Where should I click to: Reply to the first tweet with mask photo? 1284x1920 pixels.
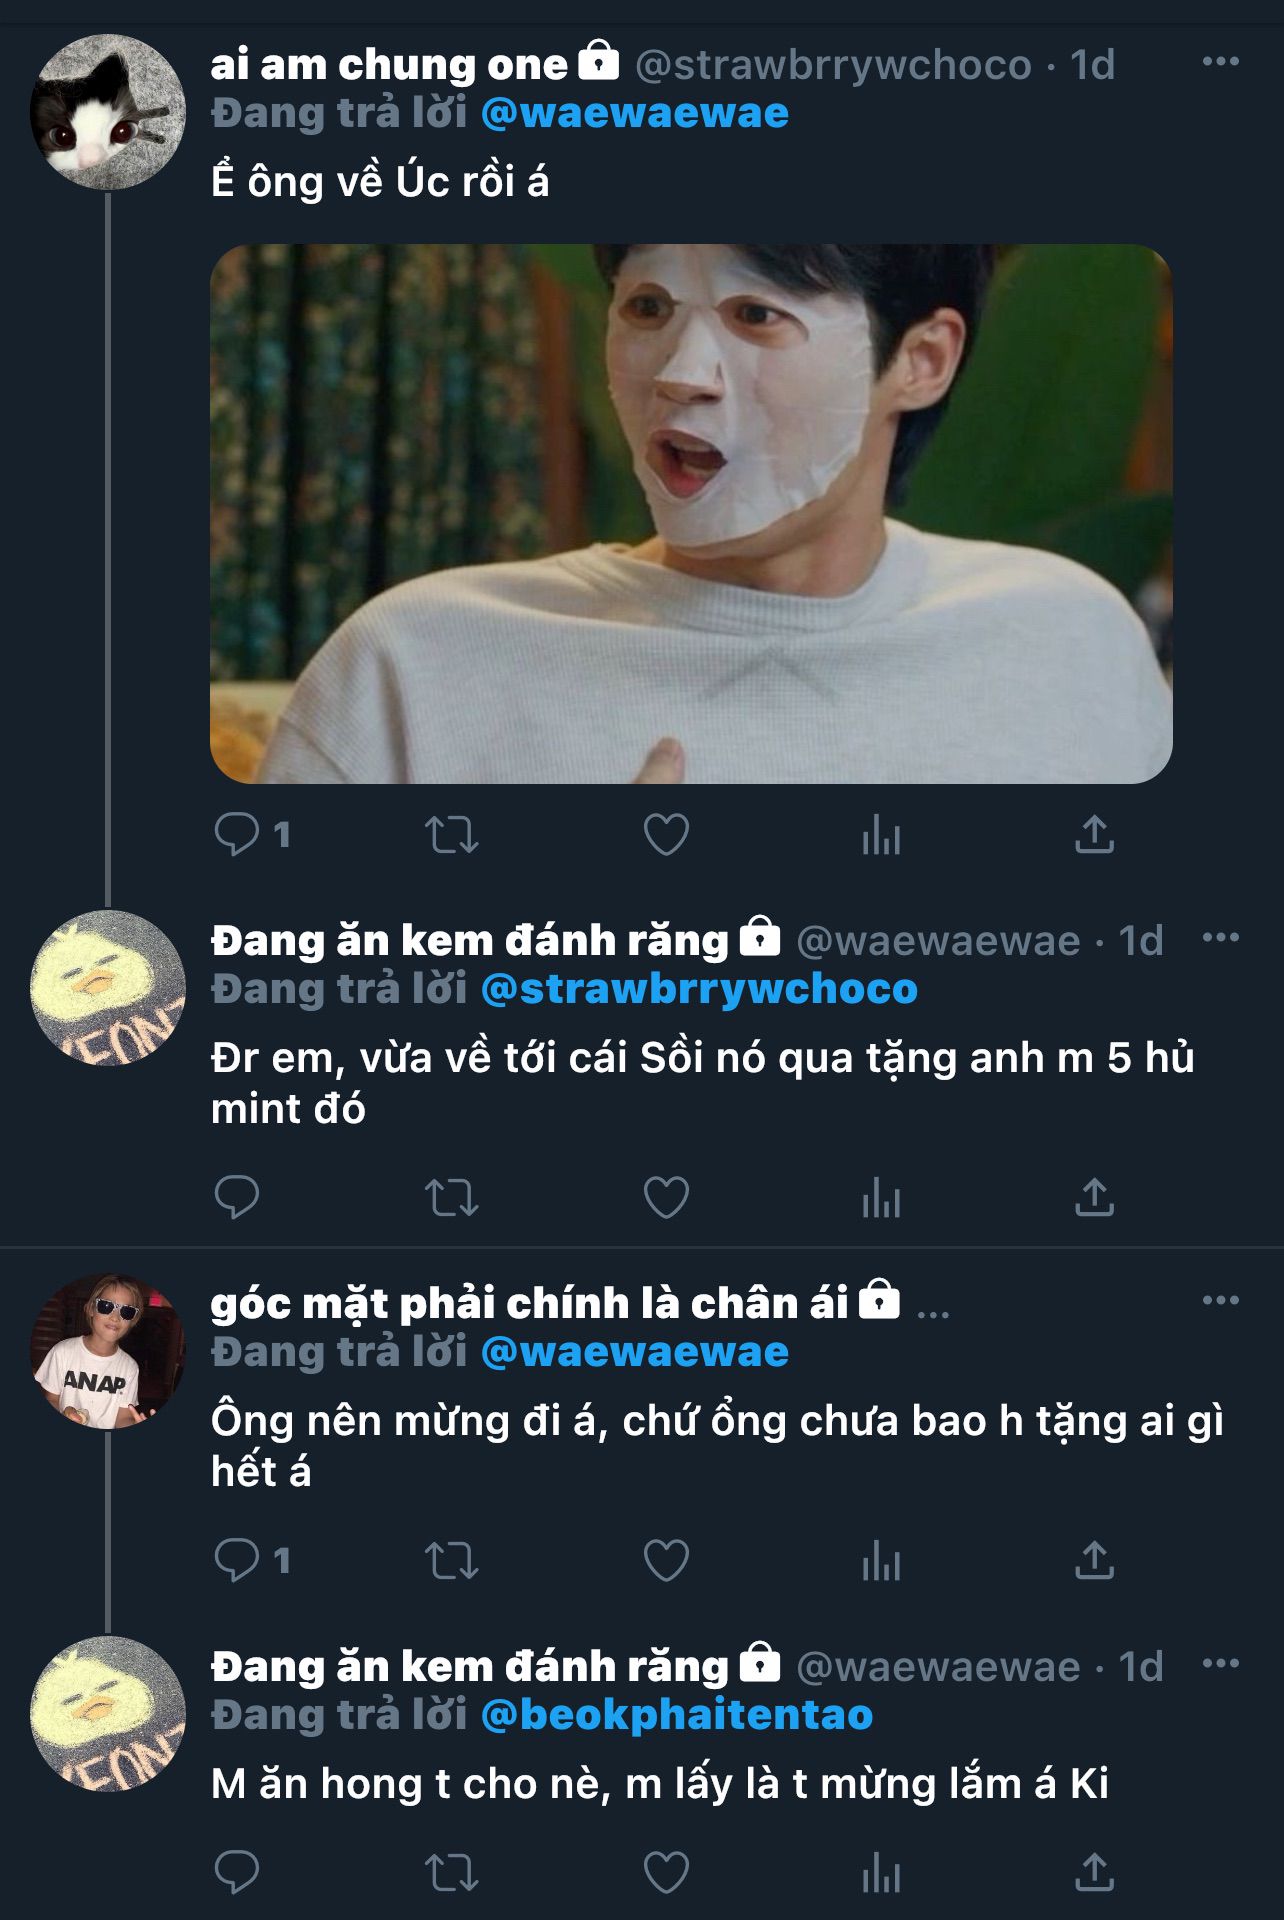(237, 834)
